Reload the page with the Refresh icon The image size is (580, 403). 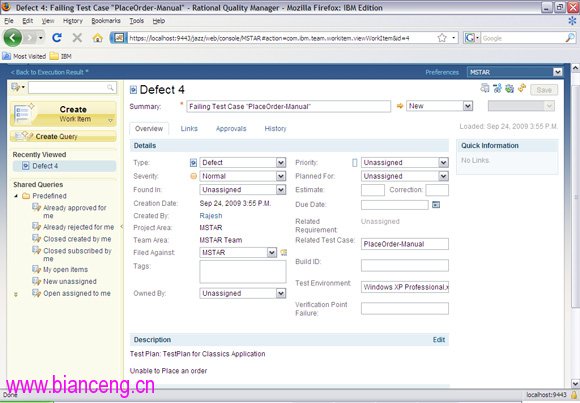pos(57,37)
